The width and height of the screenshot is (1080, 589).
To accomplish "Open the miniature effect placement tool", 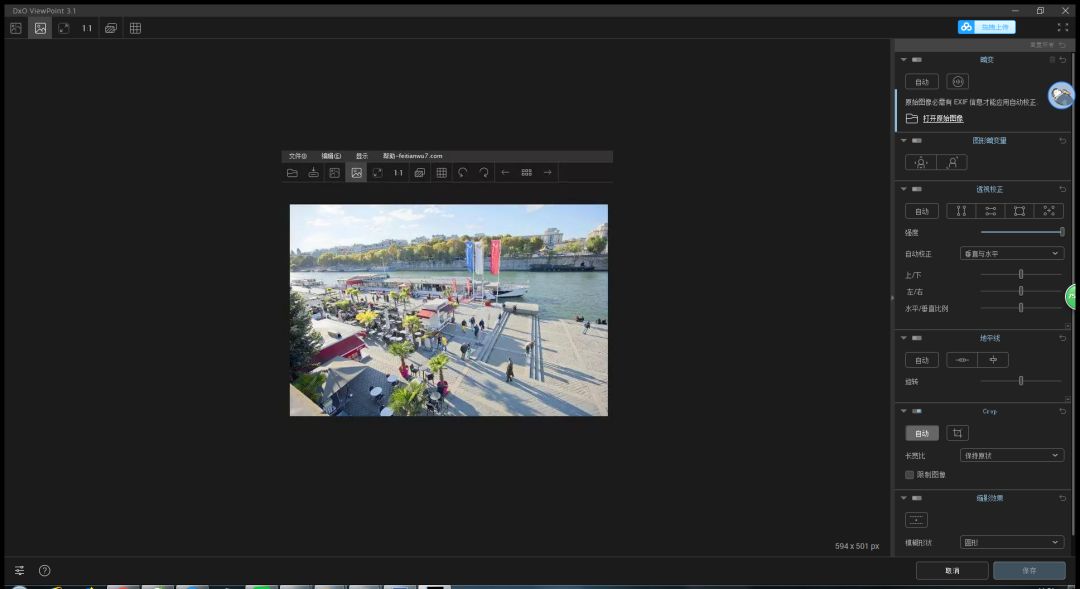I will 916,519.
